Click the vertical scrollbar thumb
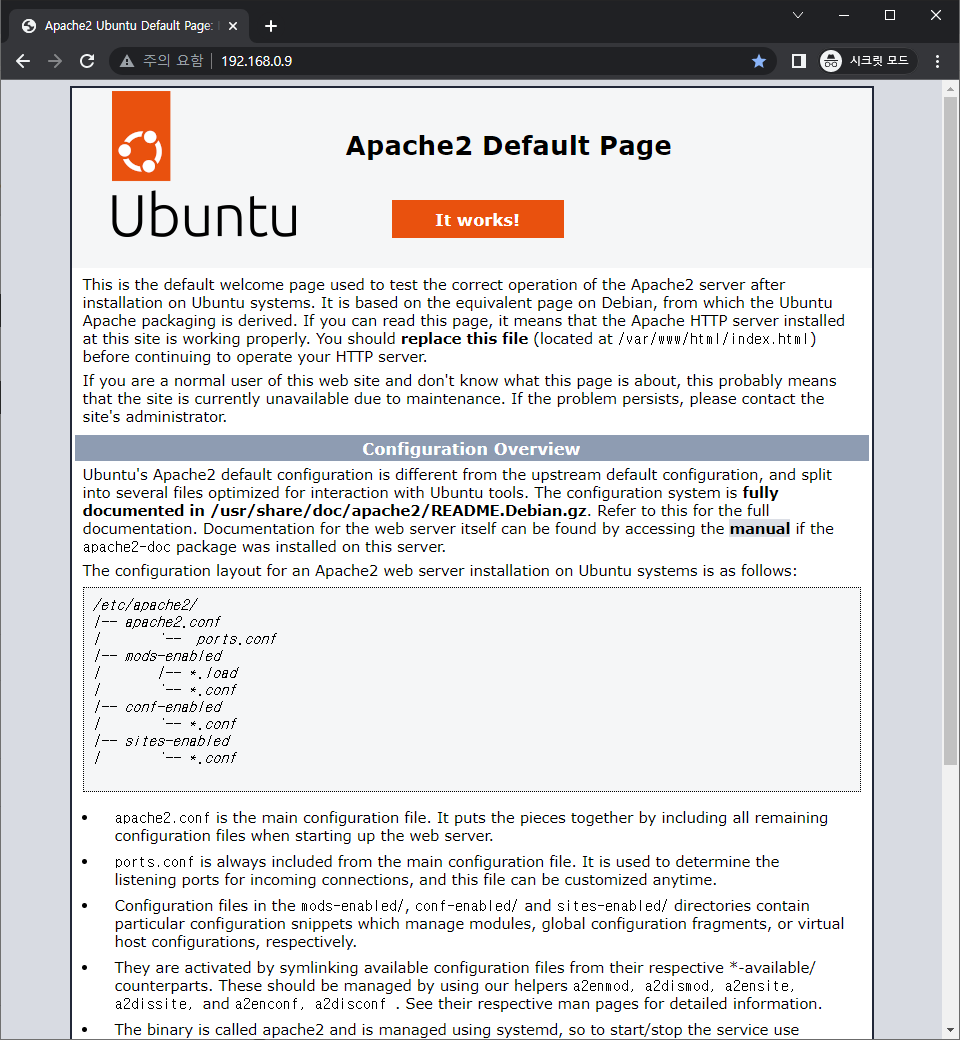 coord(950,430)
